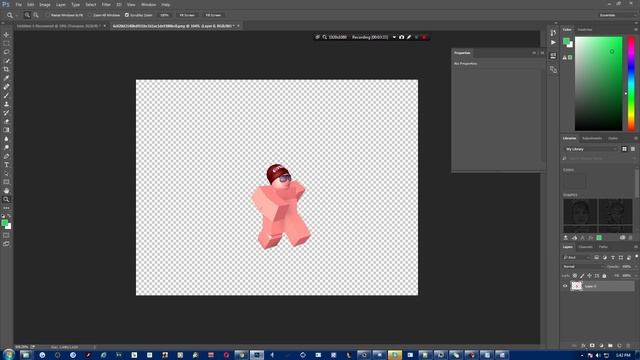Open Essentials workspace dropdown

[x=617, y=15]
